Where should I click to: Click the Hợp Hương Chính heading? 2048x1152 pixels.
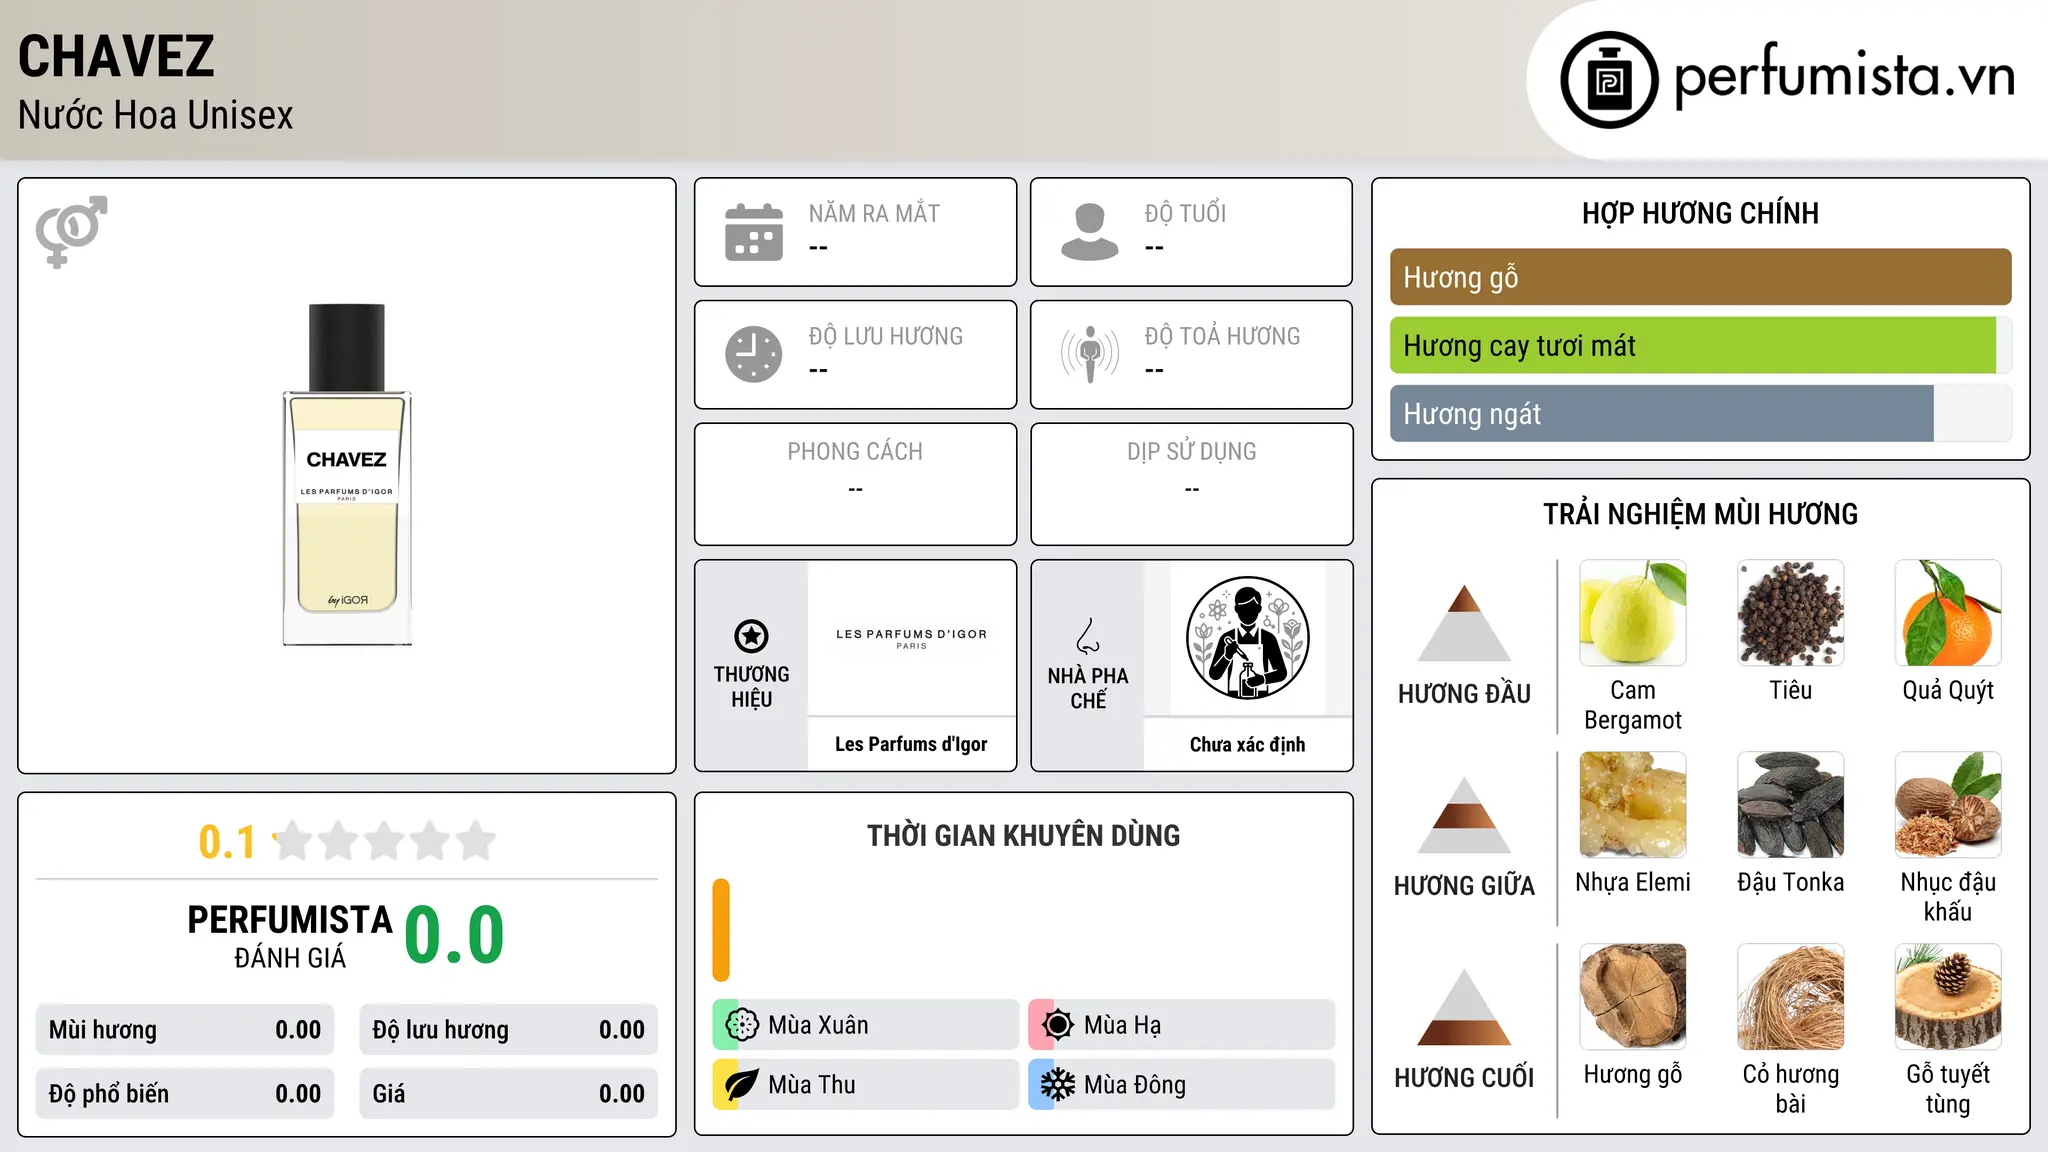pyautogui.click(x=1700, y=213)
